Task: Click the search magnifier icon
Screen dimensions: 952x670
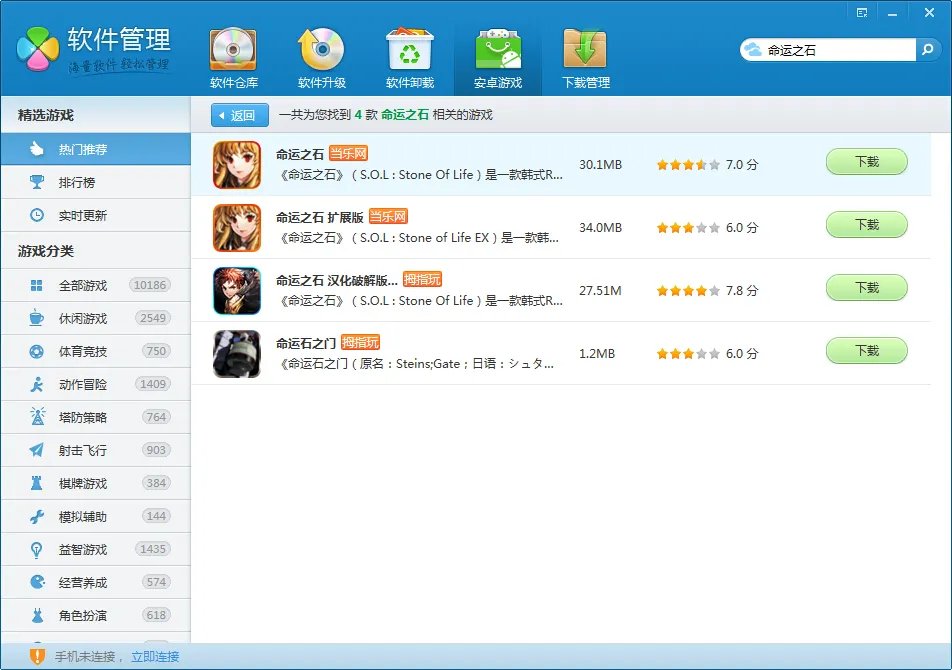Action: click(x=929, y=48)
